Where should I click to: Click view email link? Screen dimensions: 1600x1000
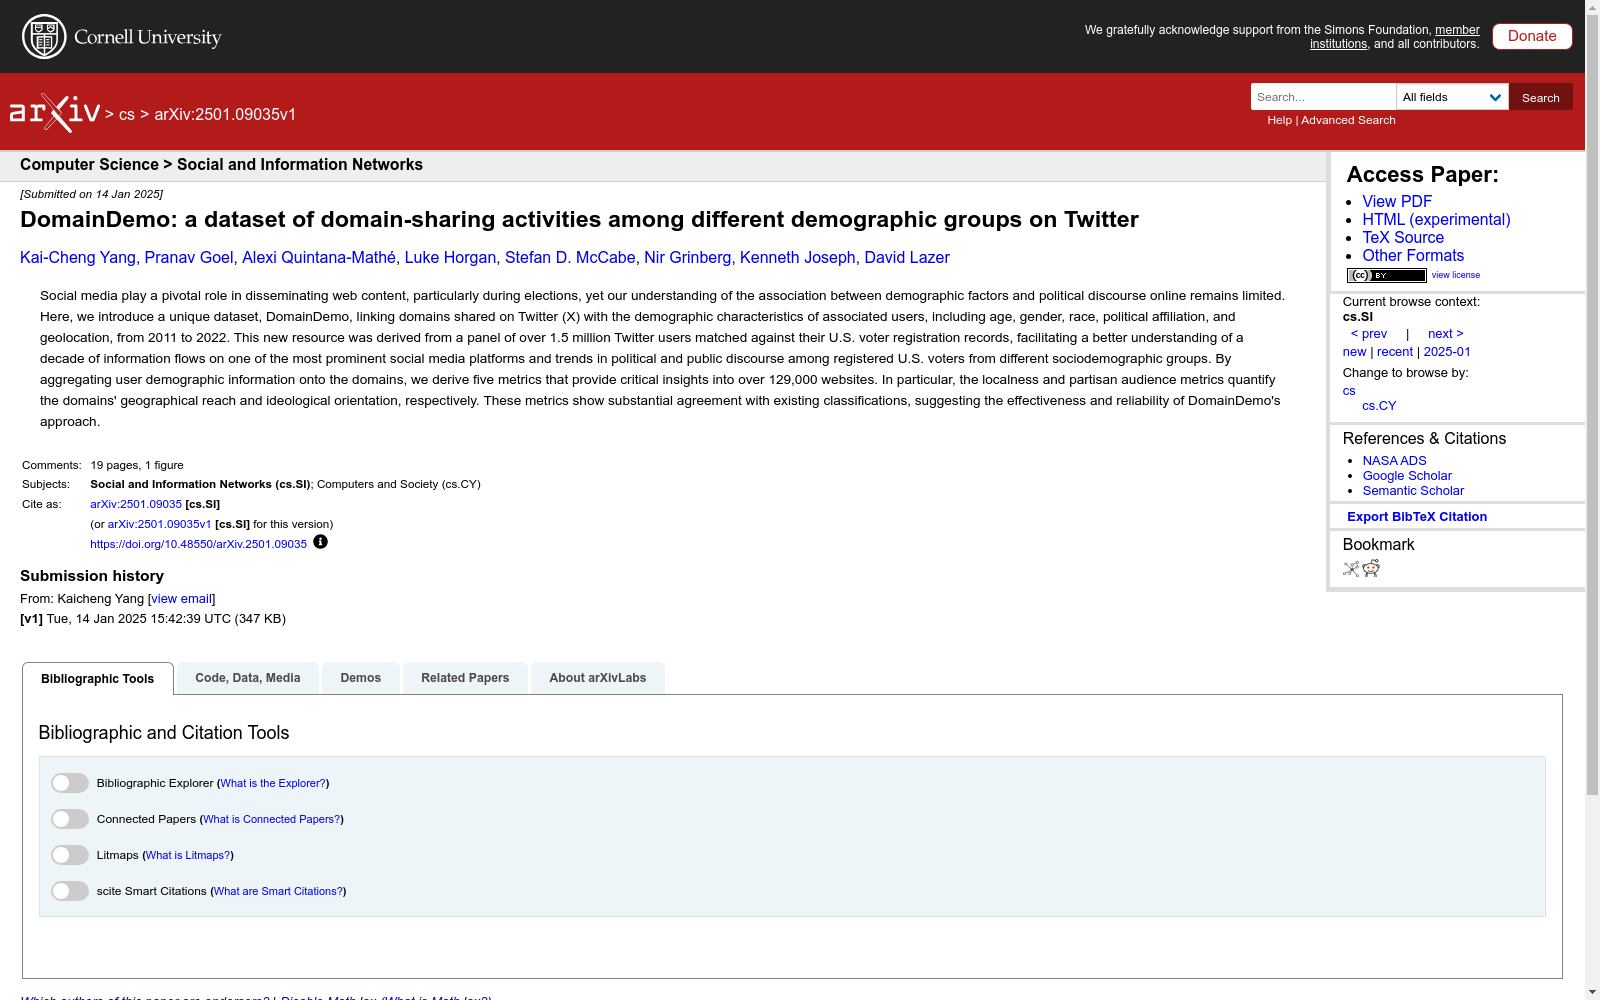[x=181, y=599]
